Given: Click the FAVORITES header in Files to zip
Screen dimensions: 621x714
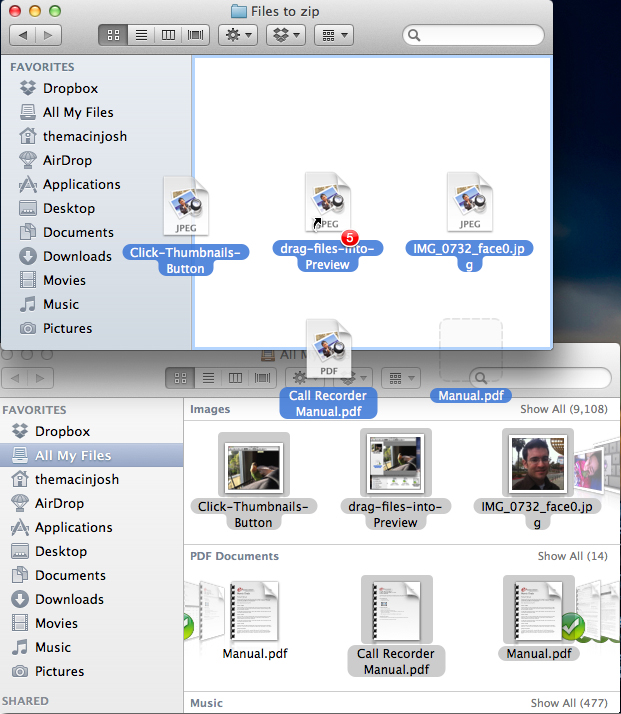Looking at the screenshot, I should [x=42, y=67].
